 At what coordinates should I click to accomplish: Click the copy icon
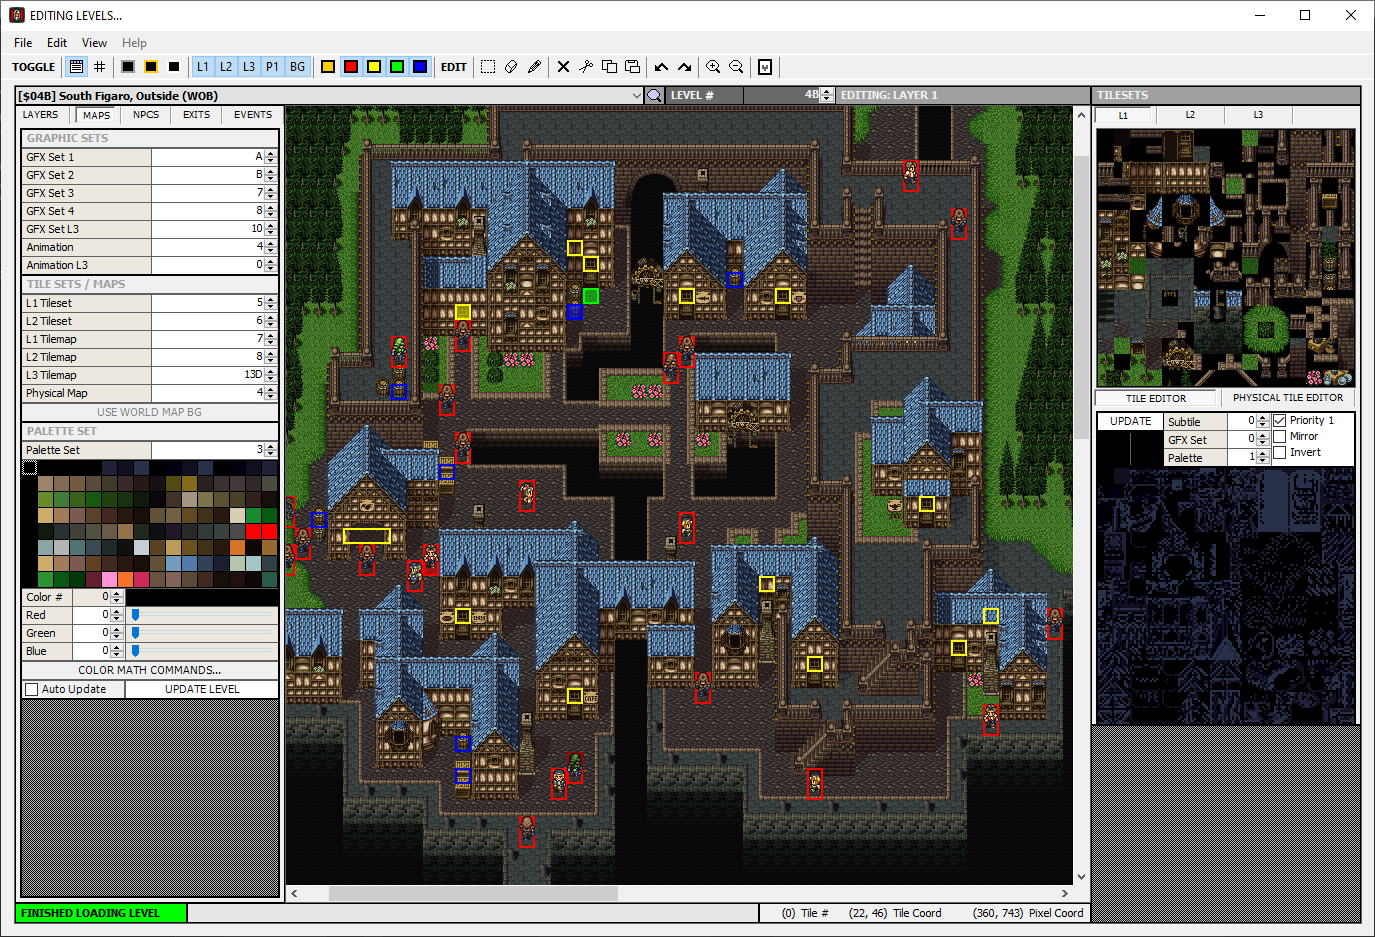click(609, 67)
